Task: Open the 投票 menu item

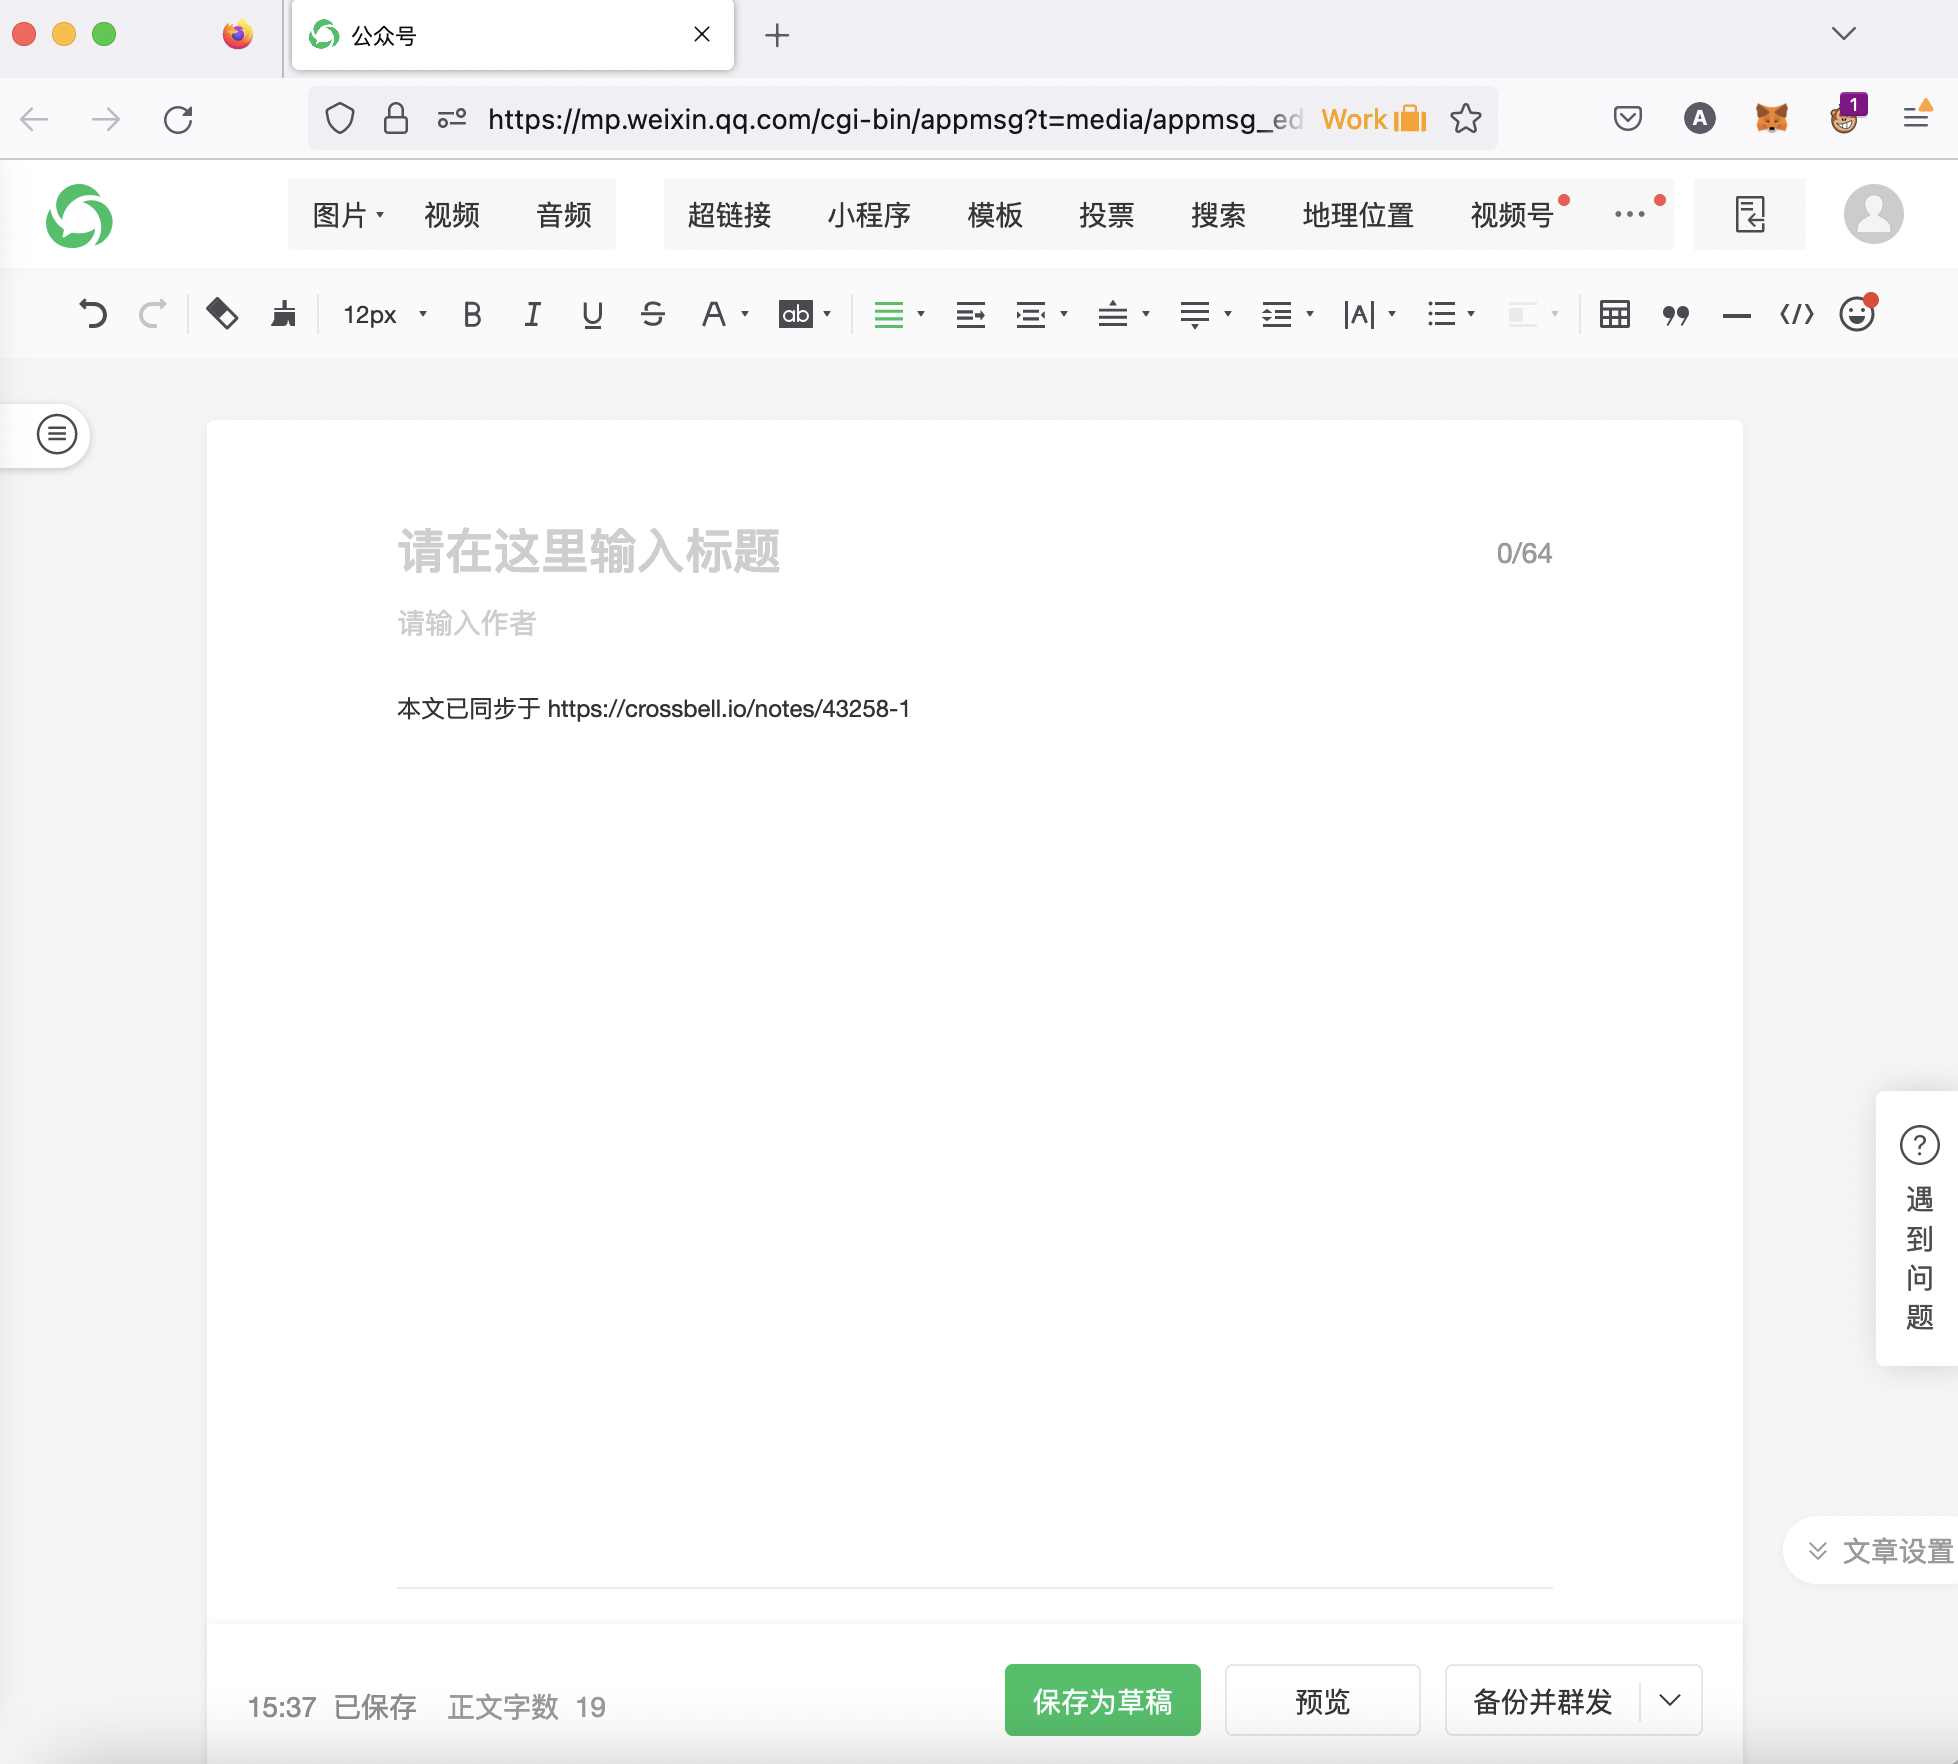Action: pyautogui.click(x=1106, y=215)
